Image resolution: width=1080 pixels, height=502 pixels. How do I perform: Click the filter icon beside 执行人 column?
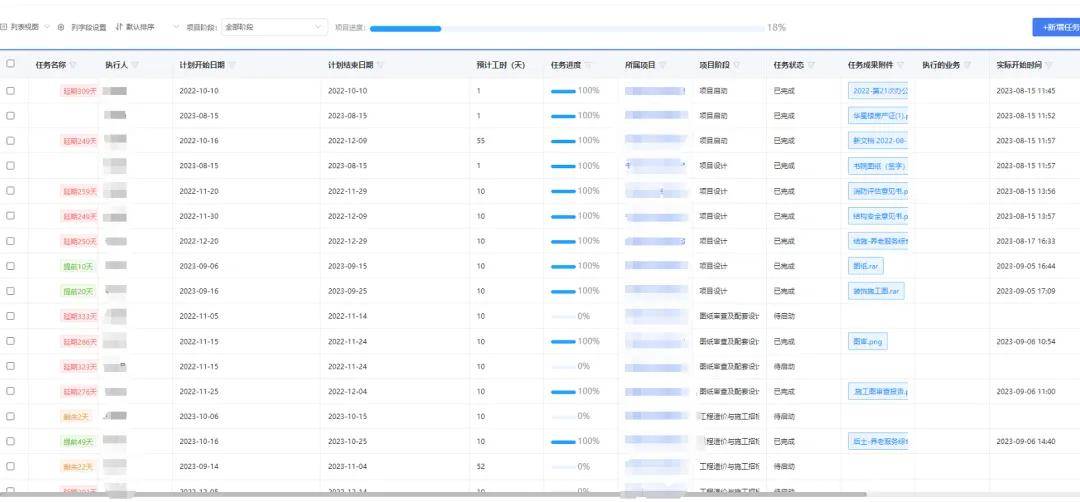coord(135,66)
